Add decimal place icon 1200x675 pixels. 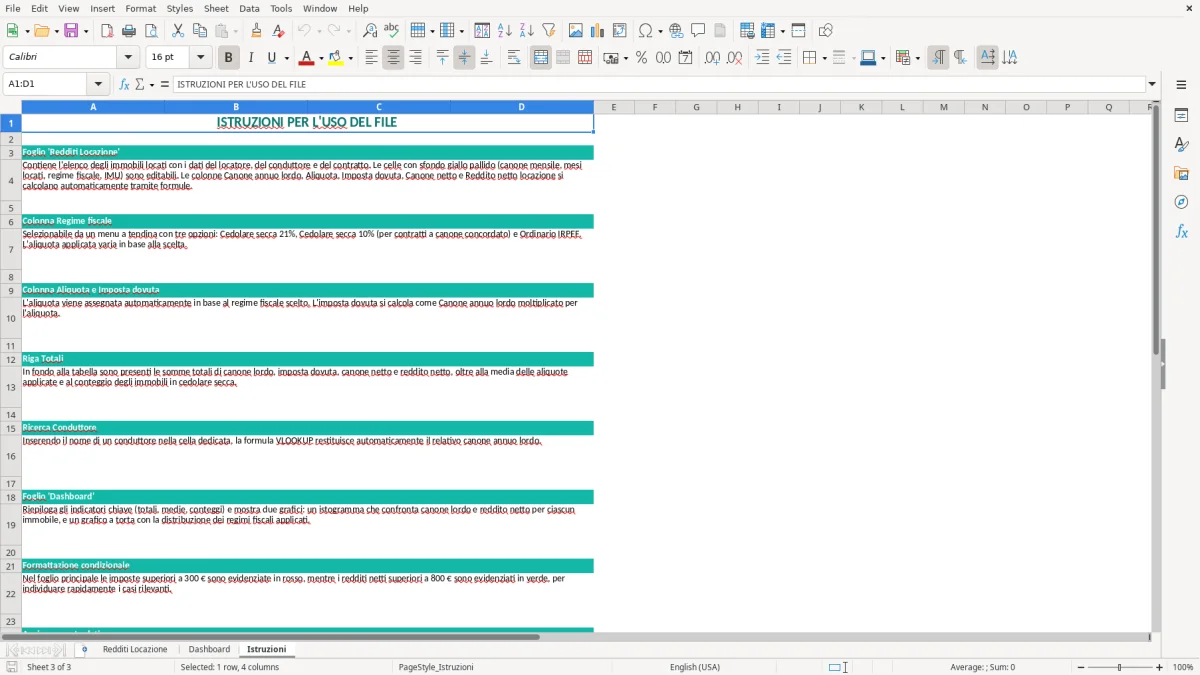712,58
